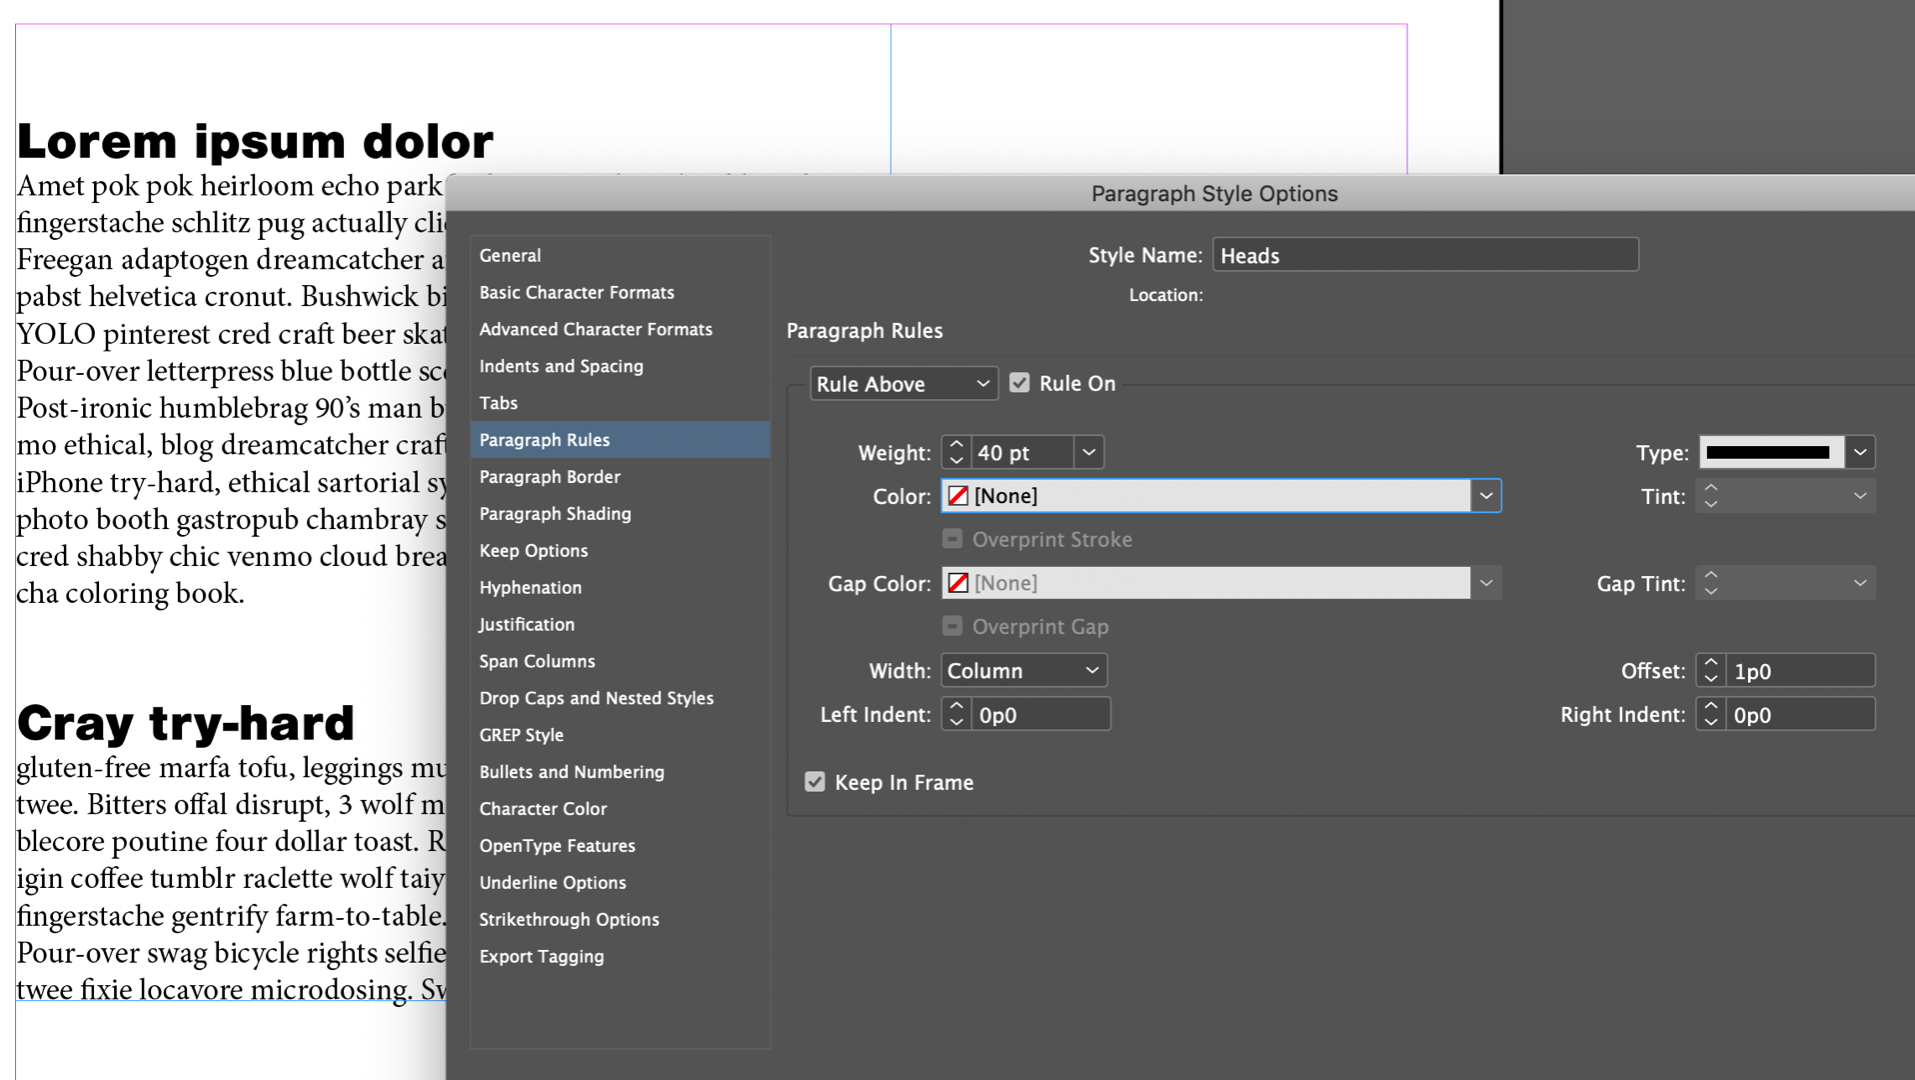The image size is (1915, 1080).
Task: Click the Offset value field
Action: pyautogui.click(x=1800, y=671)
